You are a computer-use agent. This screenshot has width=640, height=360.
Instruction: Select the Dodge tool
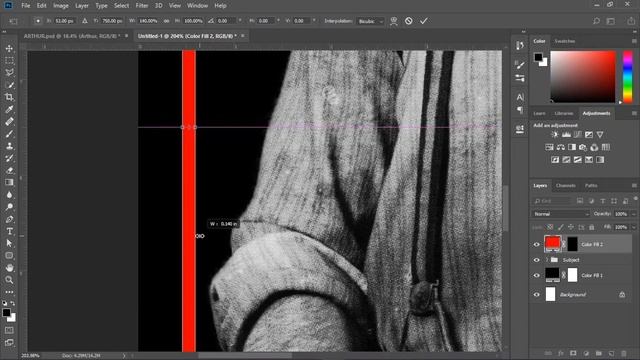[9, 207]
